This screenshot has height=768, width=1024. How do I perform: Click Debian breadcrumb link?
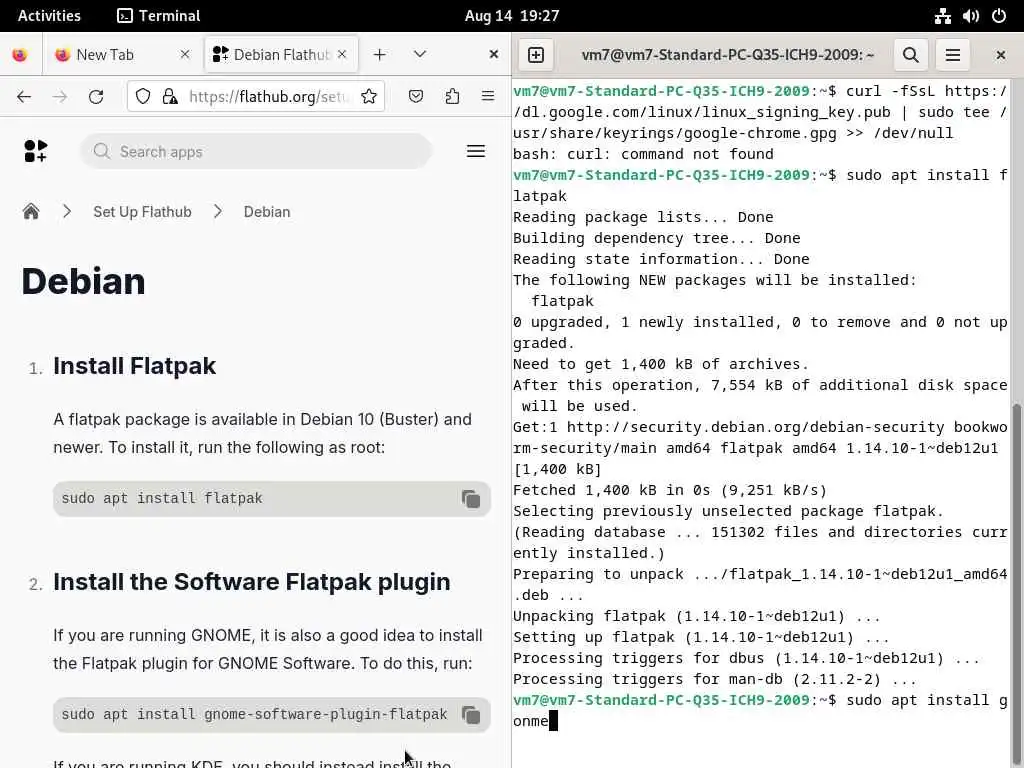[x=266, y=212]
